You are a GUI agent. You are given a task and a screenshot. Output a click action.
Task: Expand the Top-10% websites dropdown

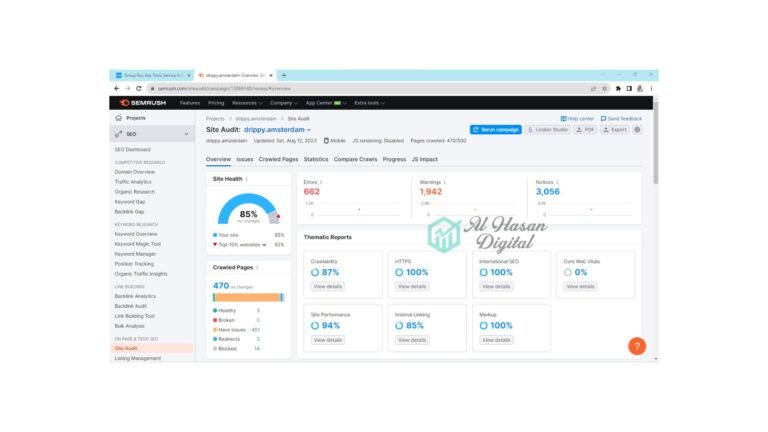tap(265, 244)
